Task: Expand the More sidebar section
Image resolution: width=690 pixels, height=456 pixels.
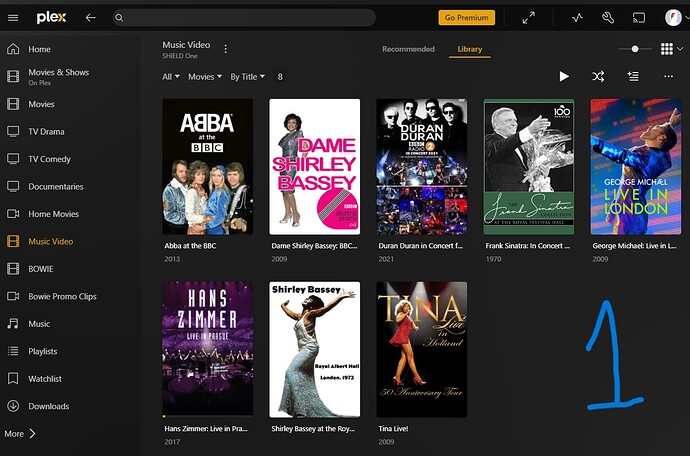Action: [x=20, y=434]
